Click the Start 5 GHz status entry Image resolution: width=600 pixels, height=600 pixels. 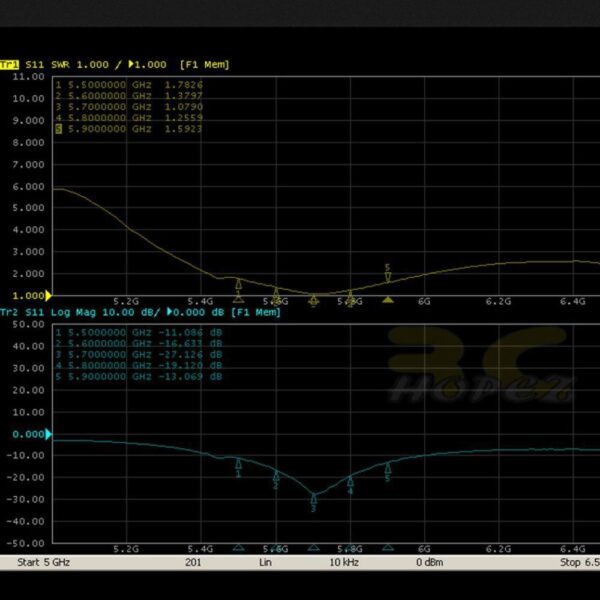[x=44, y=562]
